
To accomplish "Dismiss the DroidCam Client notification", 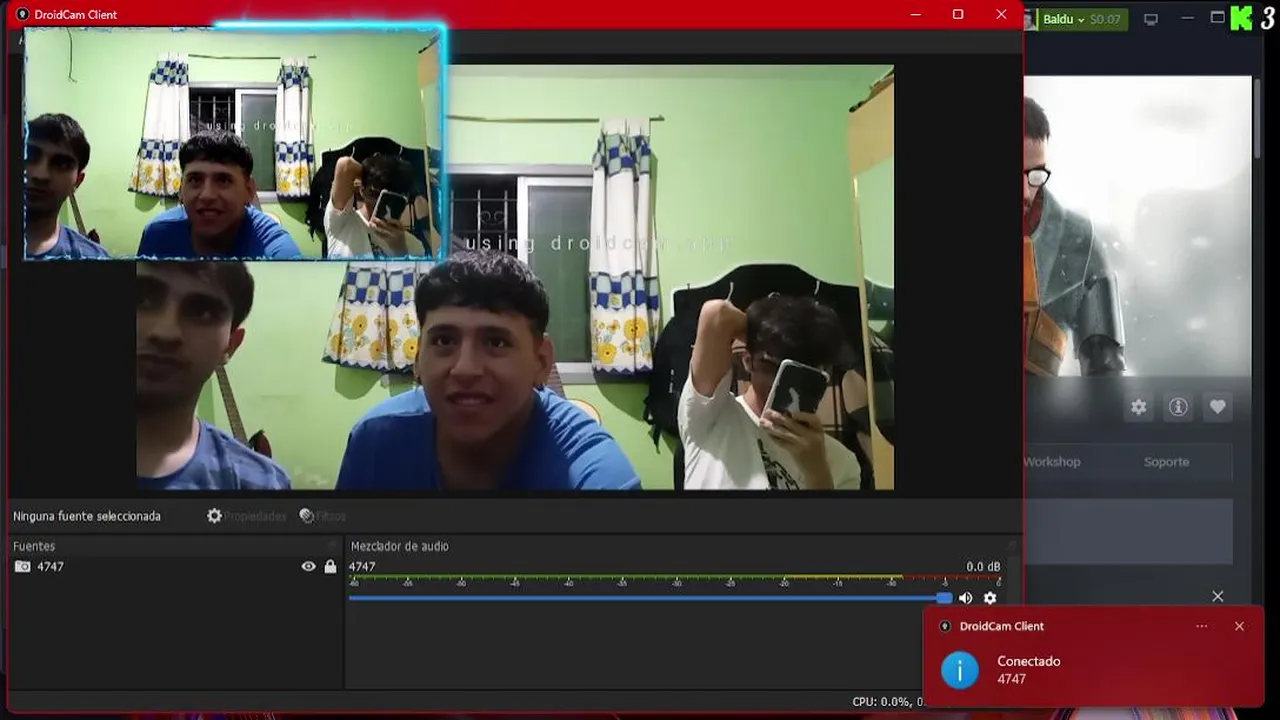I will 1239,626.
